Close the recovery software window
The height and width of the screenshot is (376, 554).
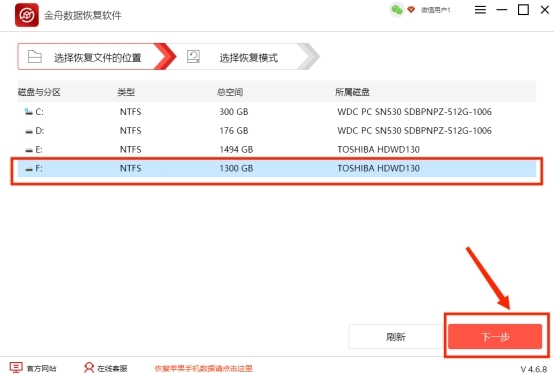(545, 10)
